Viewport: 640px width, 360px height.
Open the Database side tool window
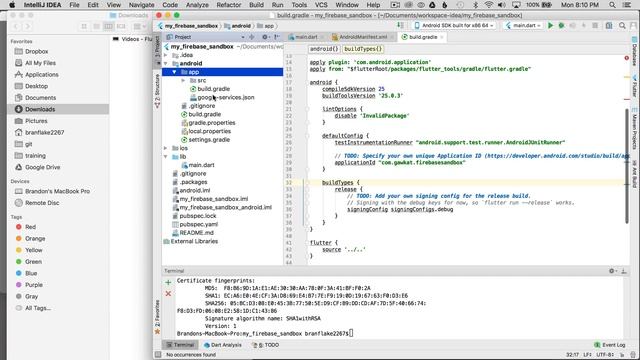[634, 52]
